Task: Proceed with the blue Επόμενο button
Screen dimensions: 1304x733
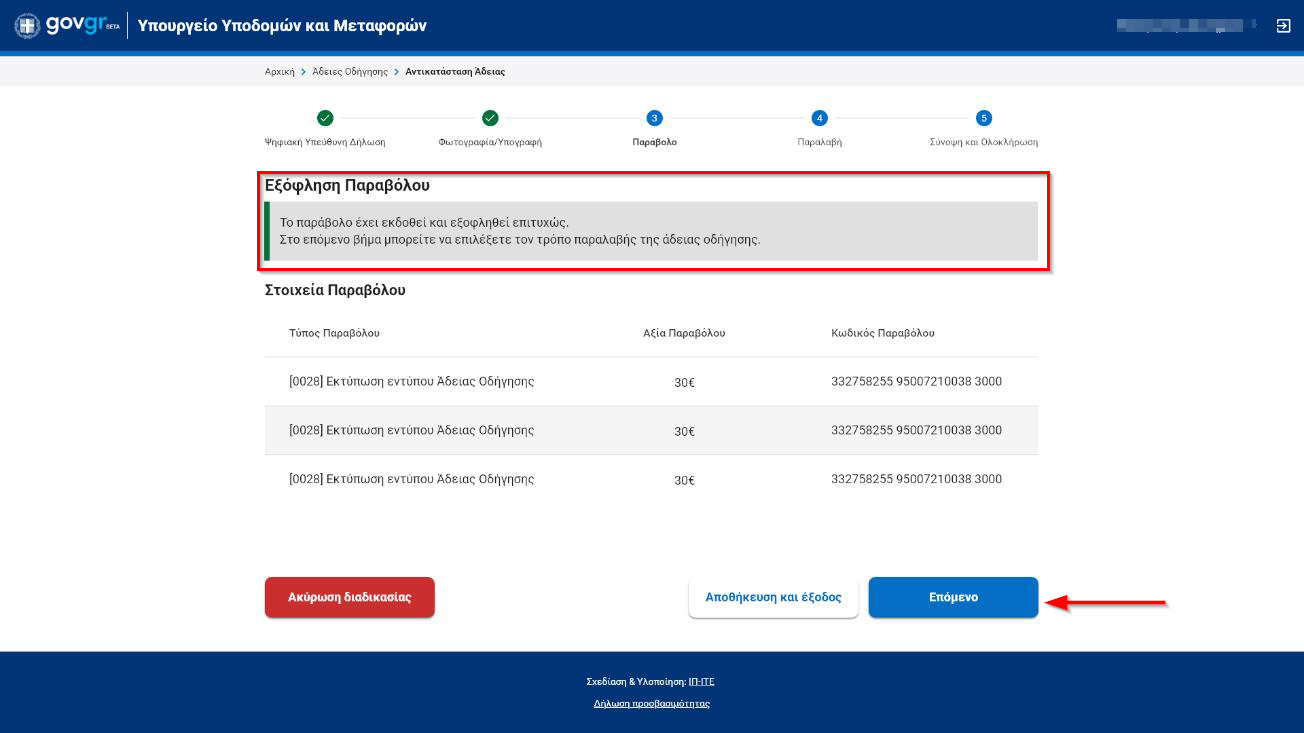Action: [952, 597]
